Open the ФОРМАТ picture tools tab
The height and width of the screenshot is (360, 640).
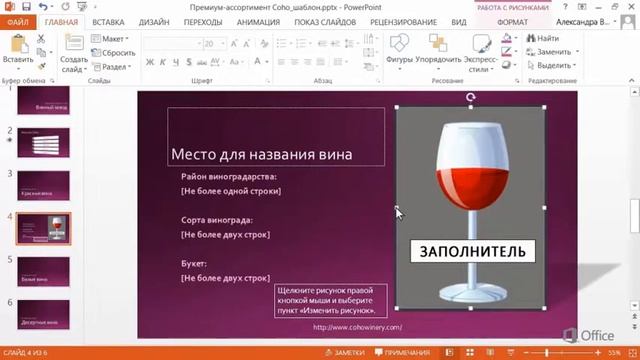click(x=513, y=22)
